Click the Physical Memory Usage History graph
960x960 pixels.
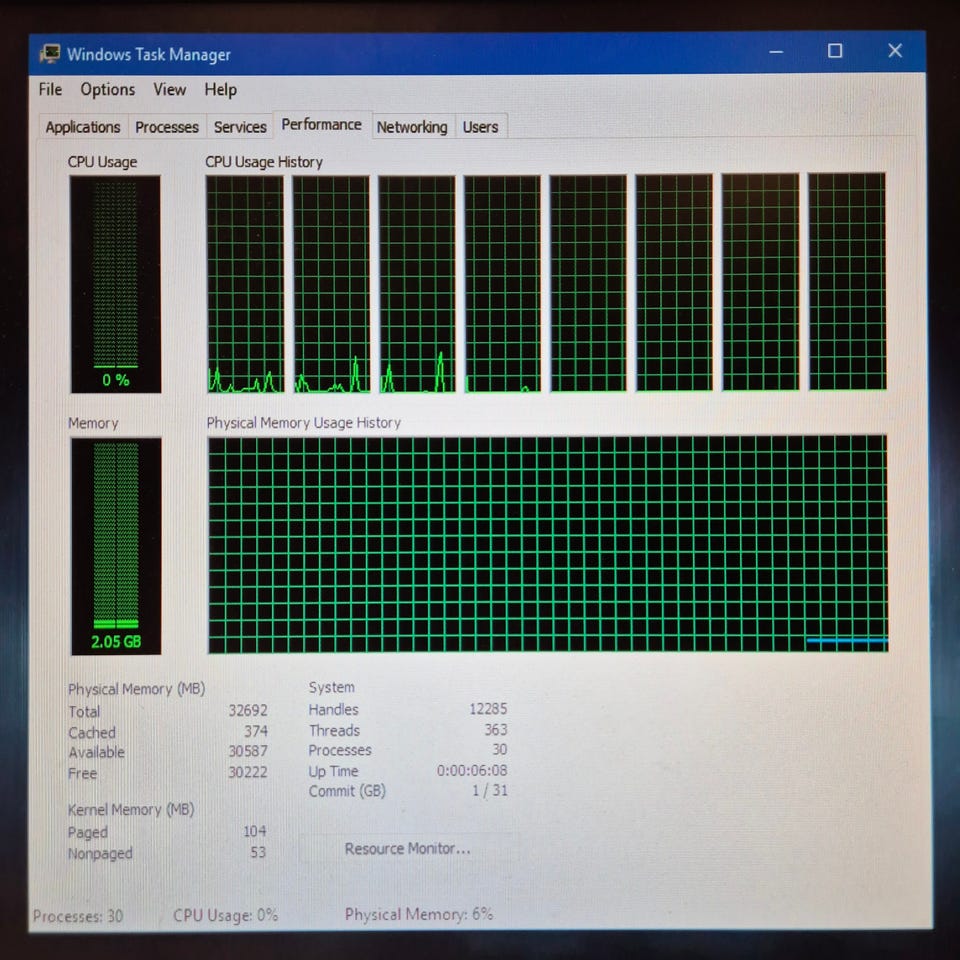coord(547,544)
